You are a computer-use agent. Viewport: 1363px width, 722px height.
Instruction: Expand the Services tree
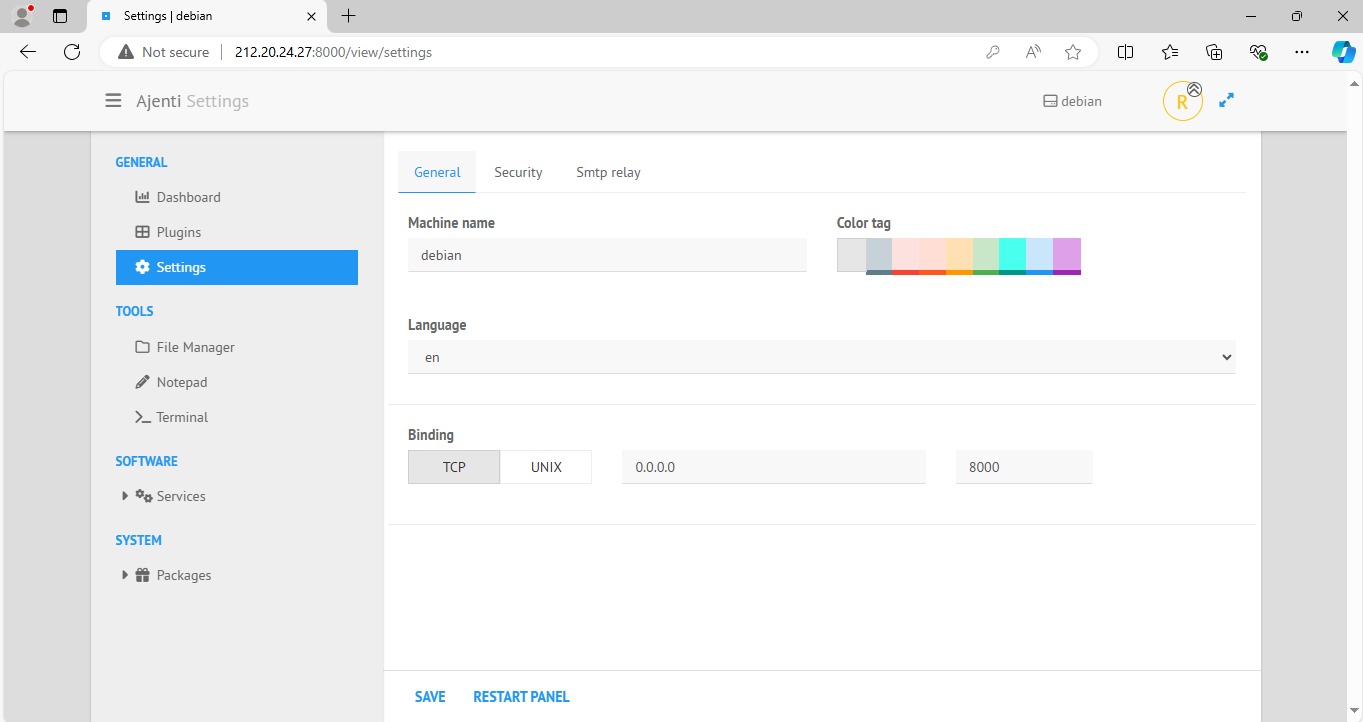(125, 496)
